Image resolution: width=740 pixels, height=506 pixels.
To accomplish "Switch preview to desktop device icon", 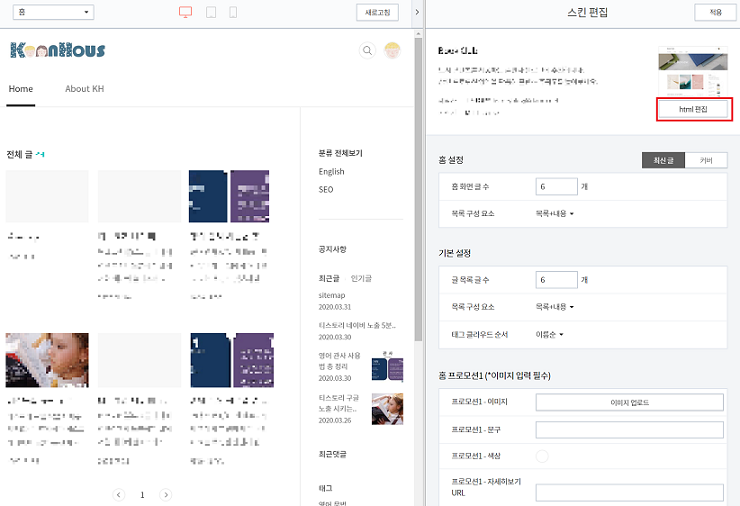I will pyautogui.click(x=185, y=12).
